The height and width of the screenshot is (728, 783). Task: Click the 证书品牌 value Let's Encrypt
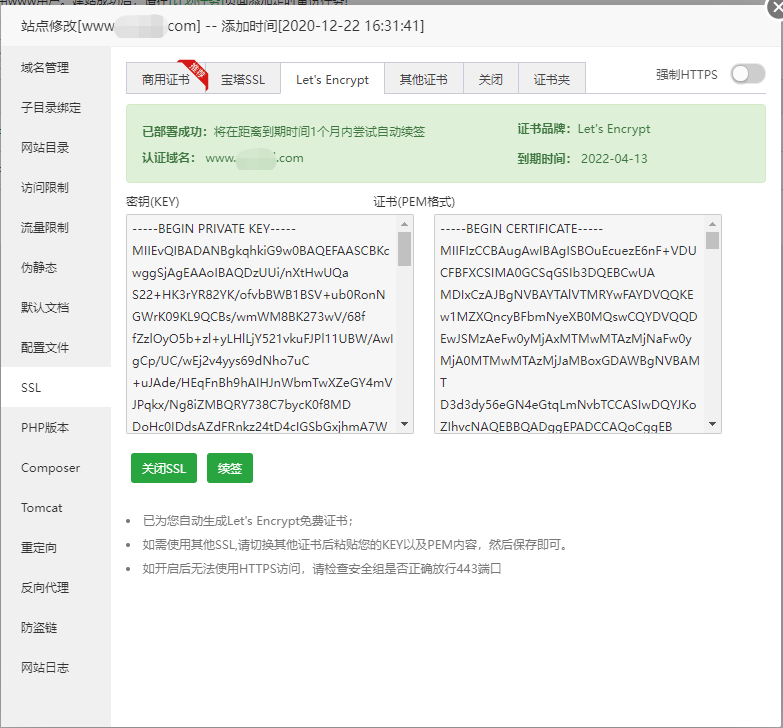pyautogui.click(x=614, y=129)
